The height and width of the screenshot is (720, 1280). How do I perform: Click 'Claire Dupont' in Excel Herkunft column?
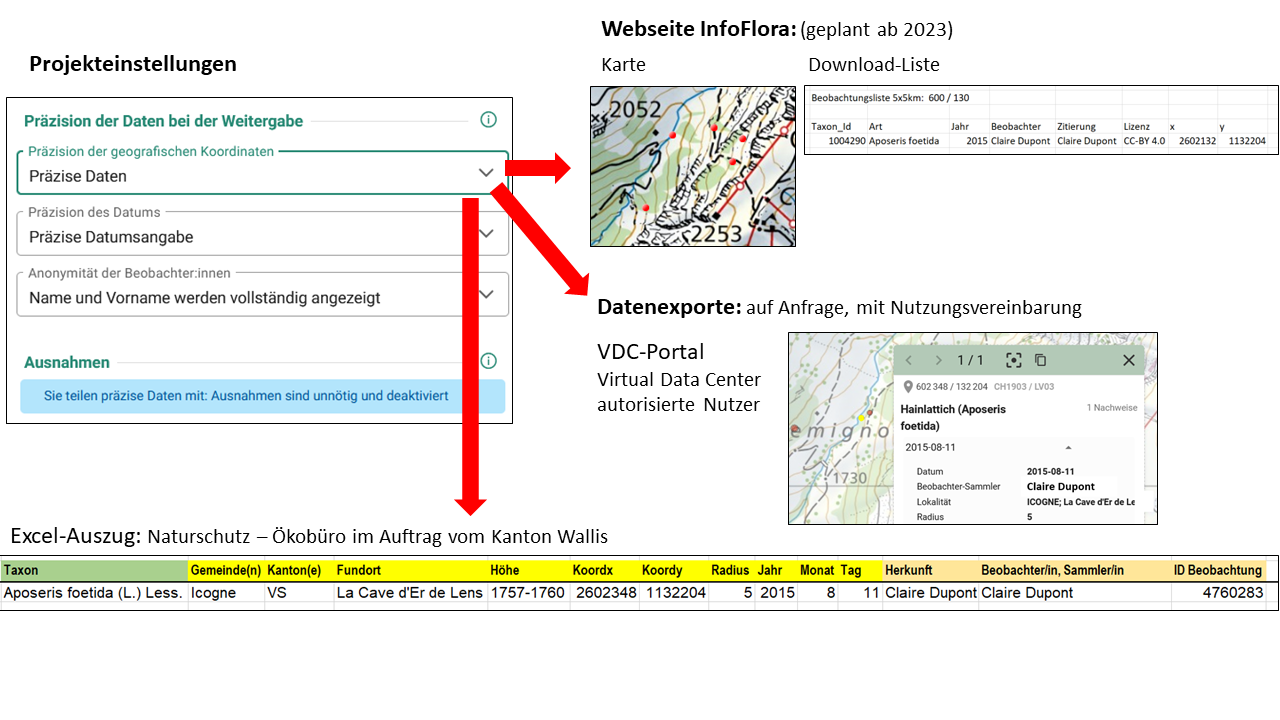pyautogui.click(x=931, y=592)
